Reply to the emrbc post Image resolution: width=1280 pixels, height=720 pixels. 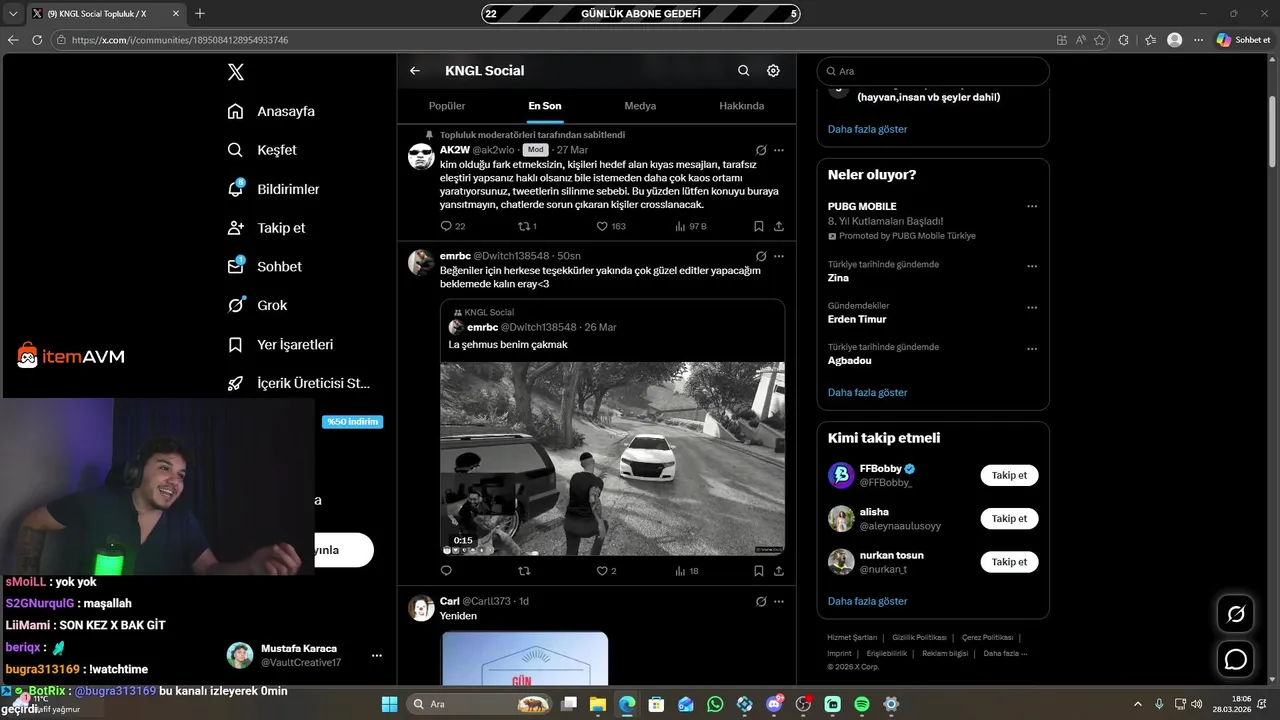click(446, 571)
